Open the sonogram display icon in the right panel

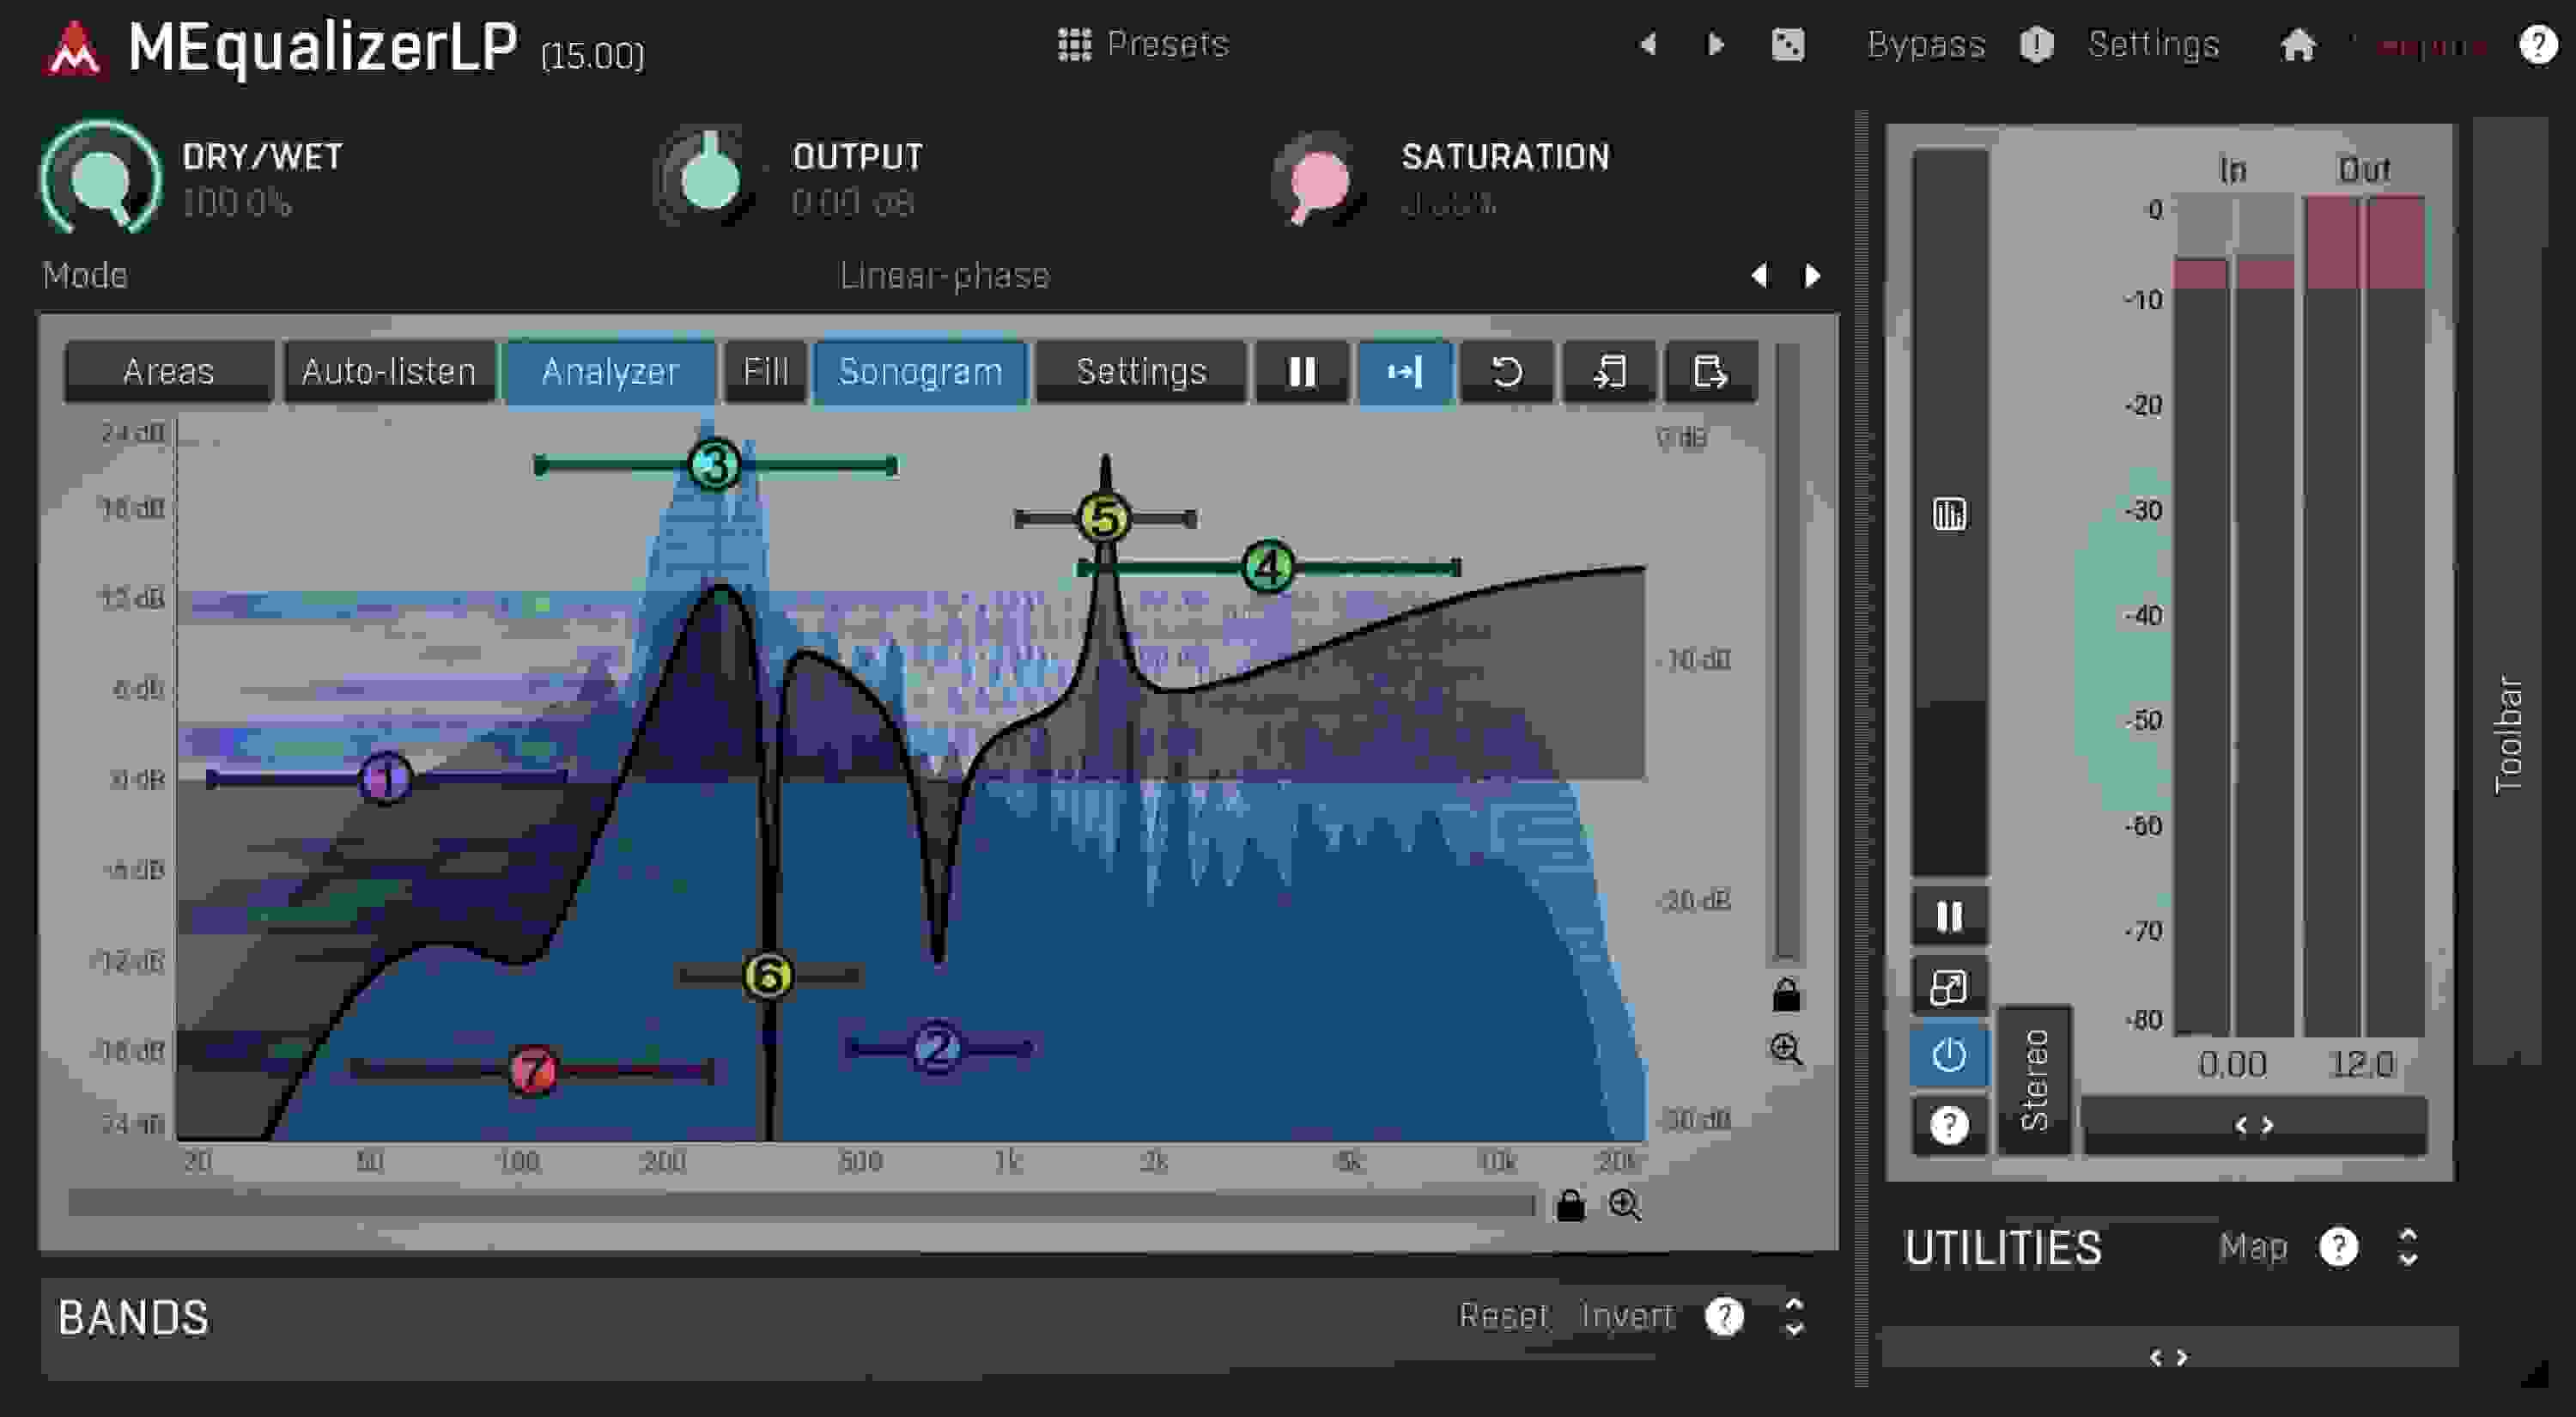(1950, 512)
